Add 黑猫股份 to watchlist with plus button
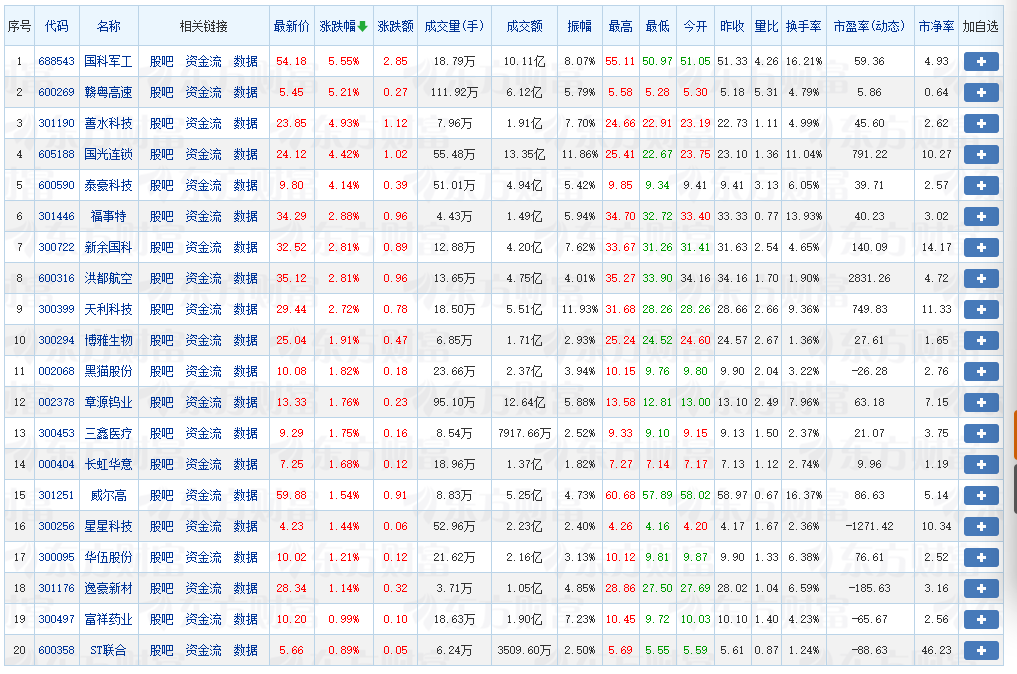 pos(981,372)
